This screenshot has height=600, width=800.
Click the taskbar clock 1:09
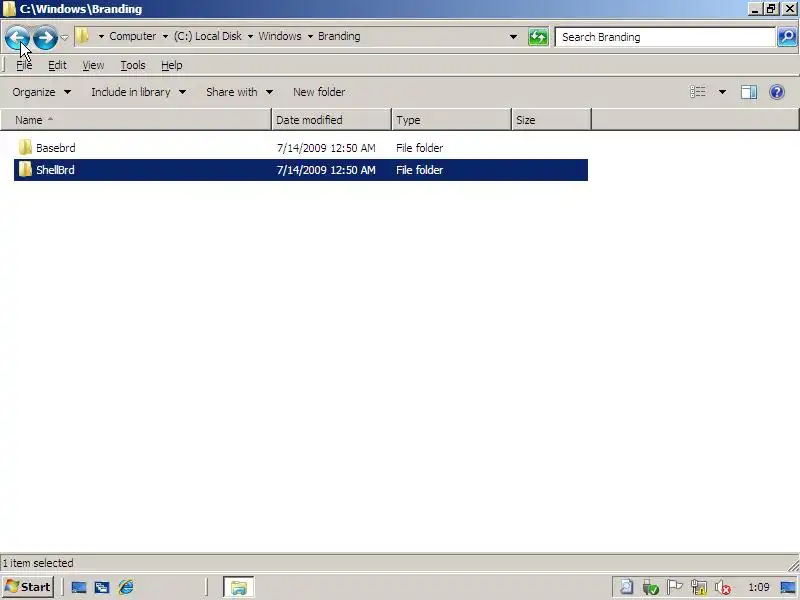pos(759,587)
